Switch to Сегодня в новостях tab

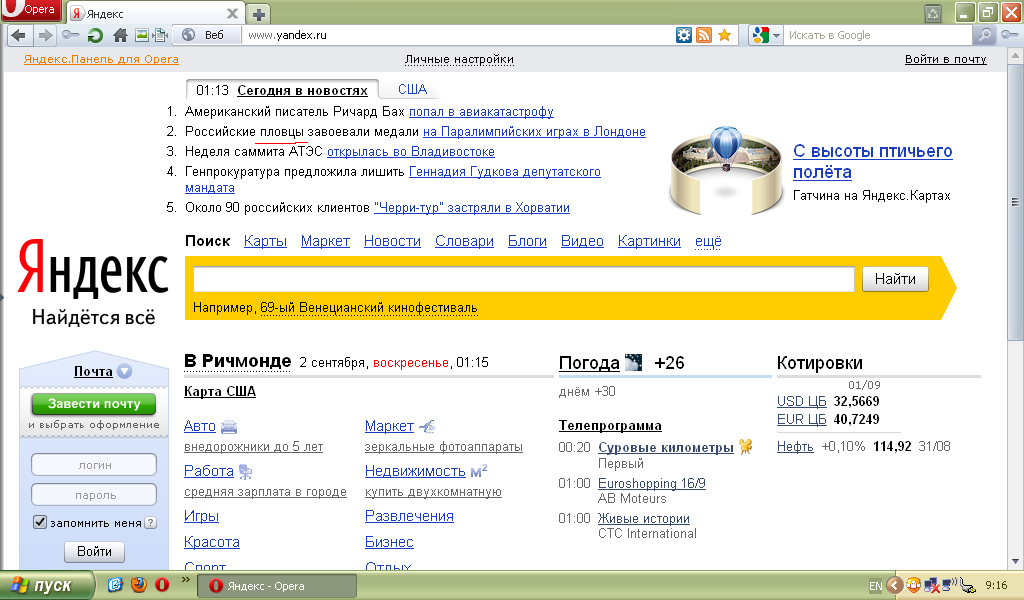[x=302, y=90]
